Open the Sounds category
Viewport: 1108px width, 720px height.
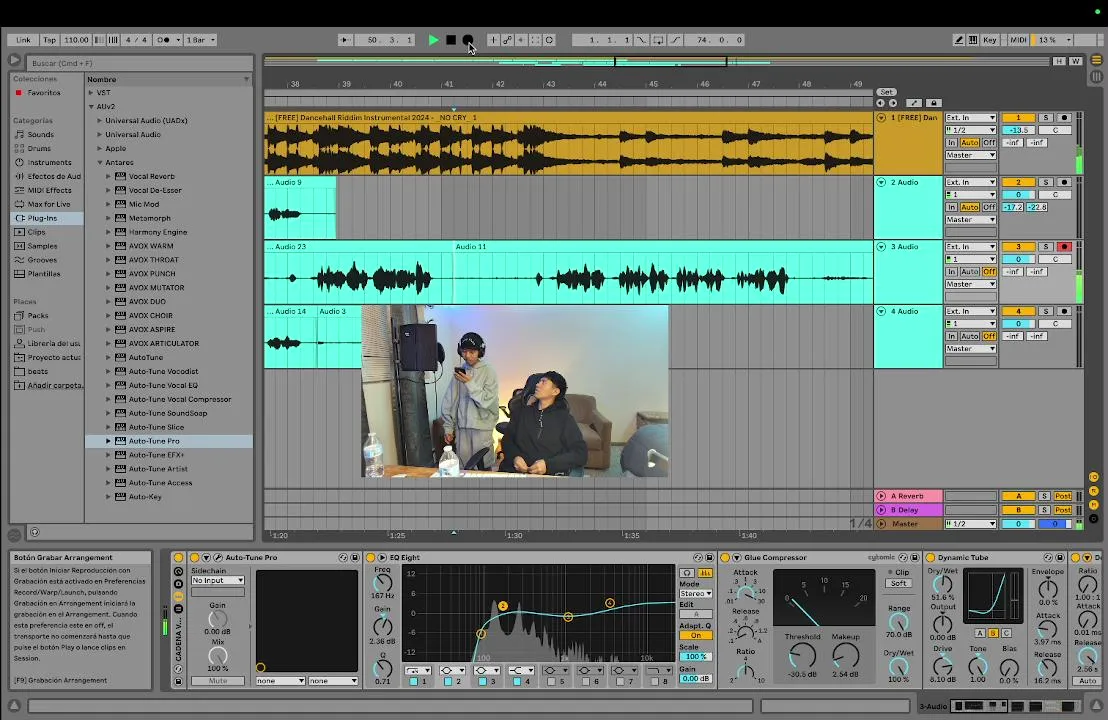click(x=40, y=134)
